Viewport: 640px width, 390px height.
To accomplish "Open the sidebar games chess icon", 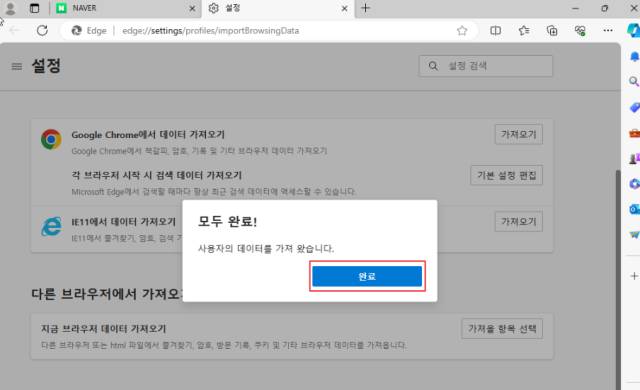I will click(634, 159).
